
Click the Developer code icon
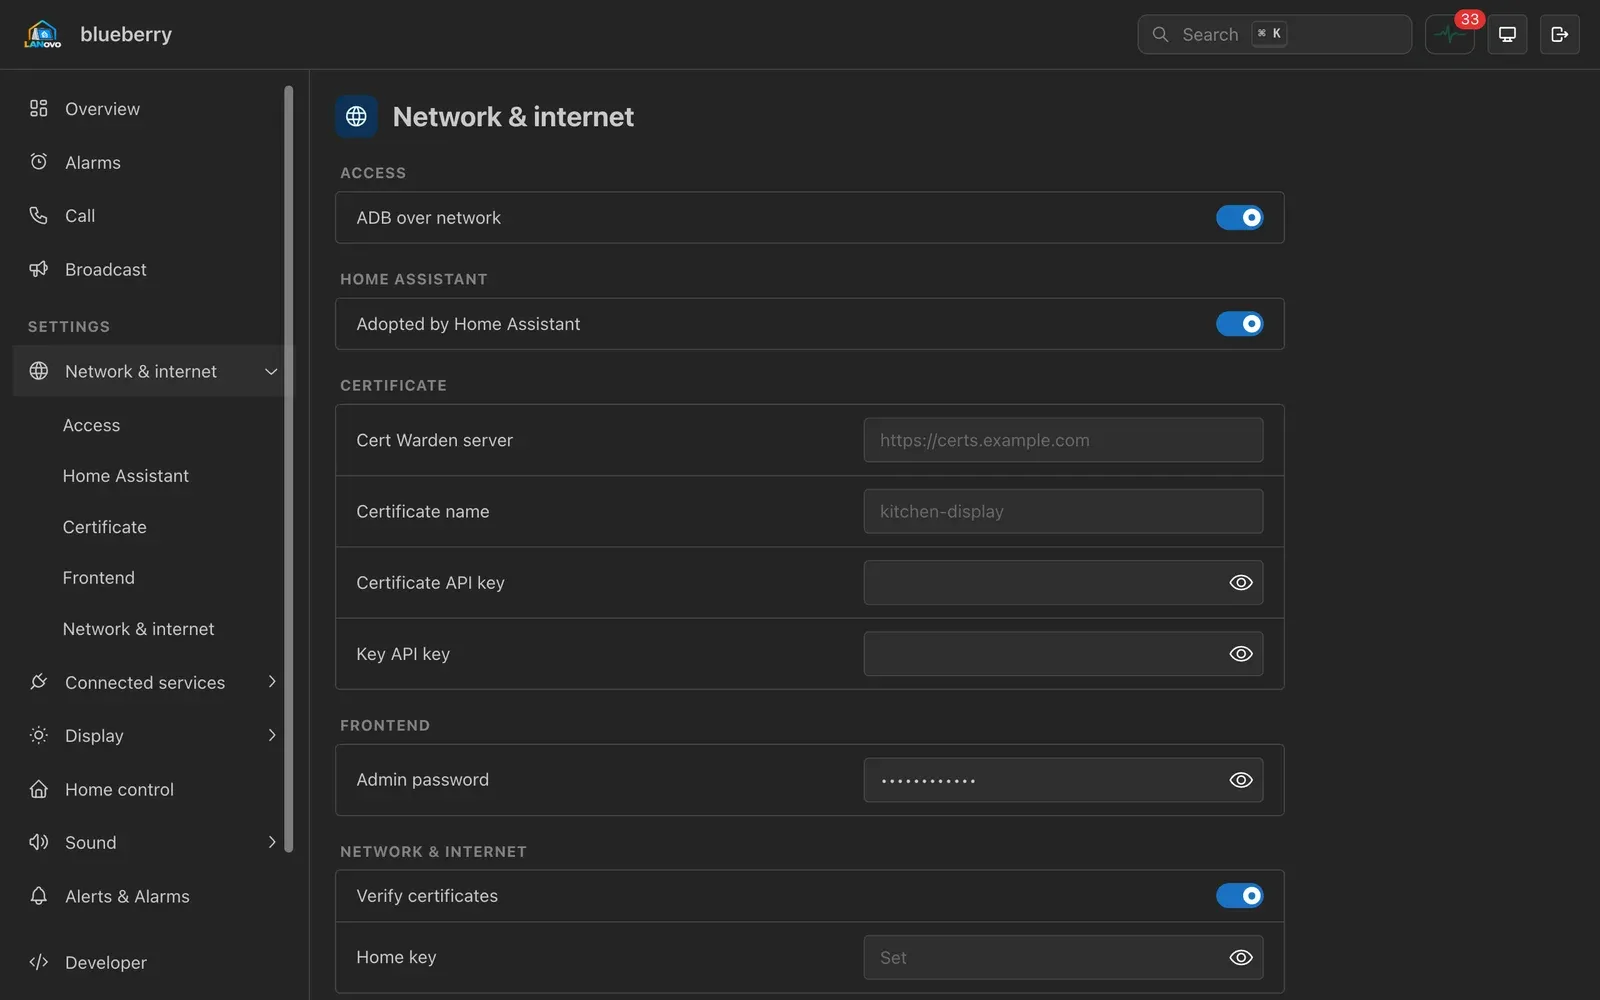(39, 962)
